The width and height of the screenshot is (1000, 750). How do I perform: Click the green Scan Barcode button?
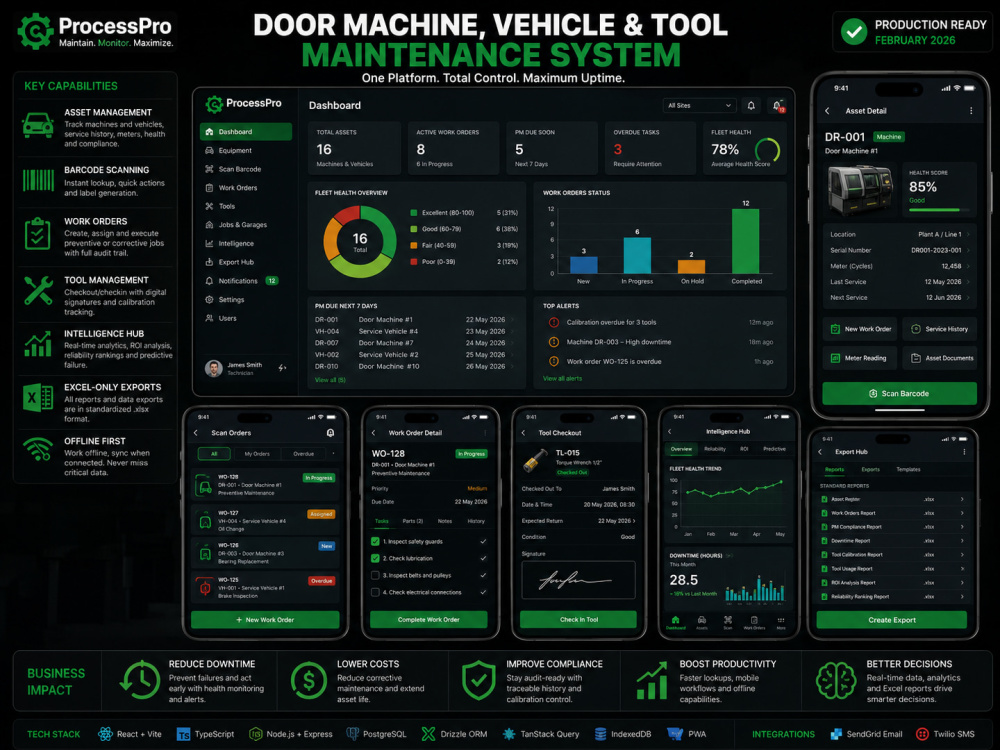coord(899,393)
